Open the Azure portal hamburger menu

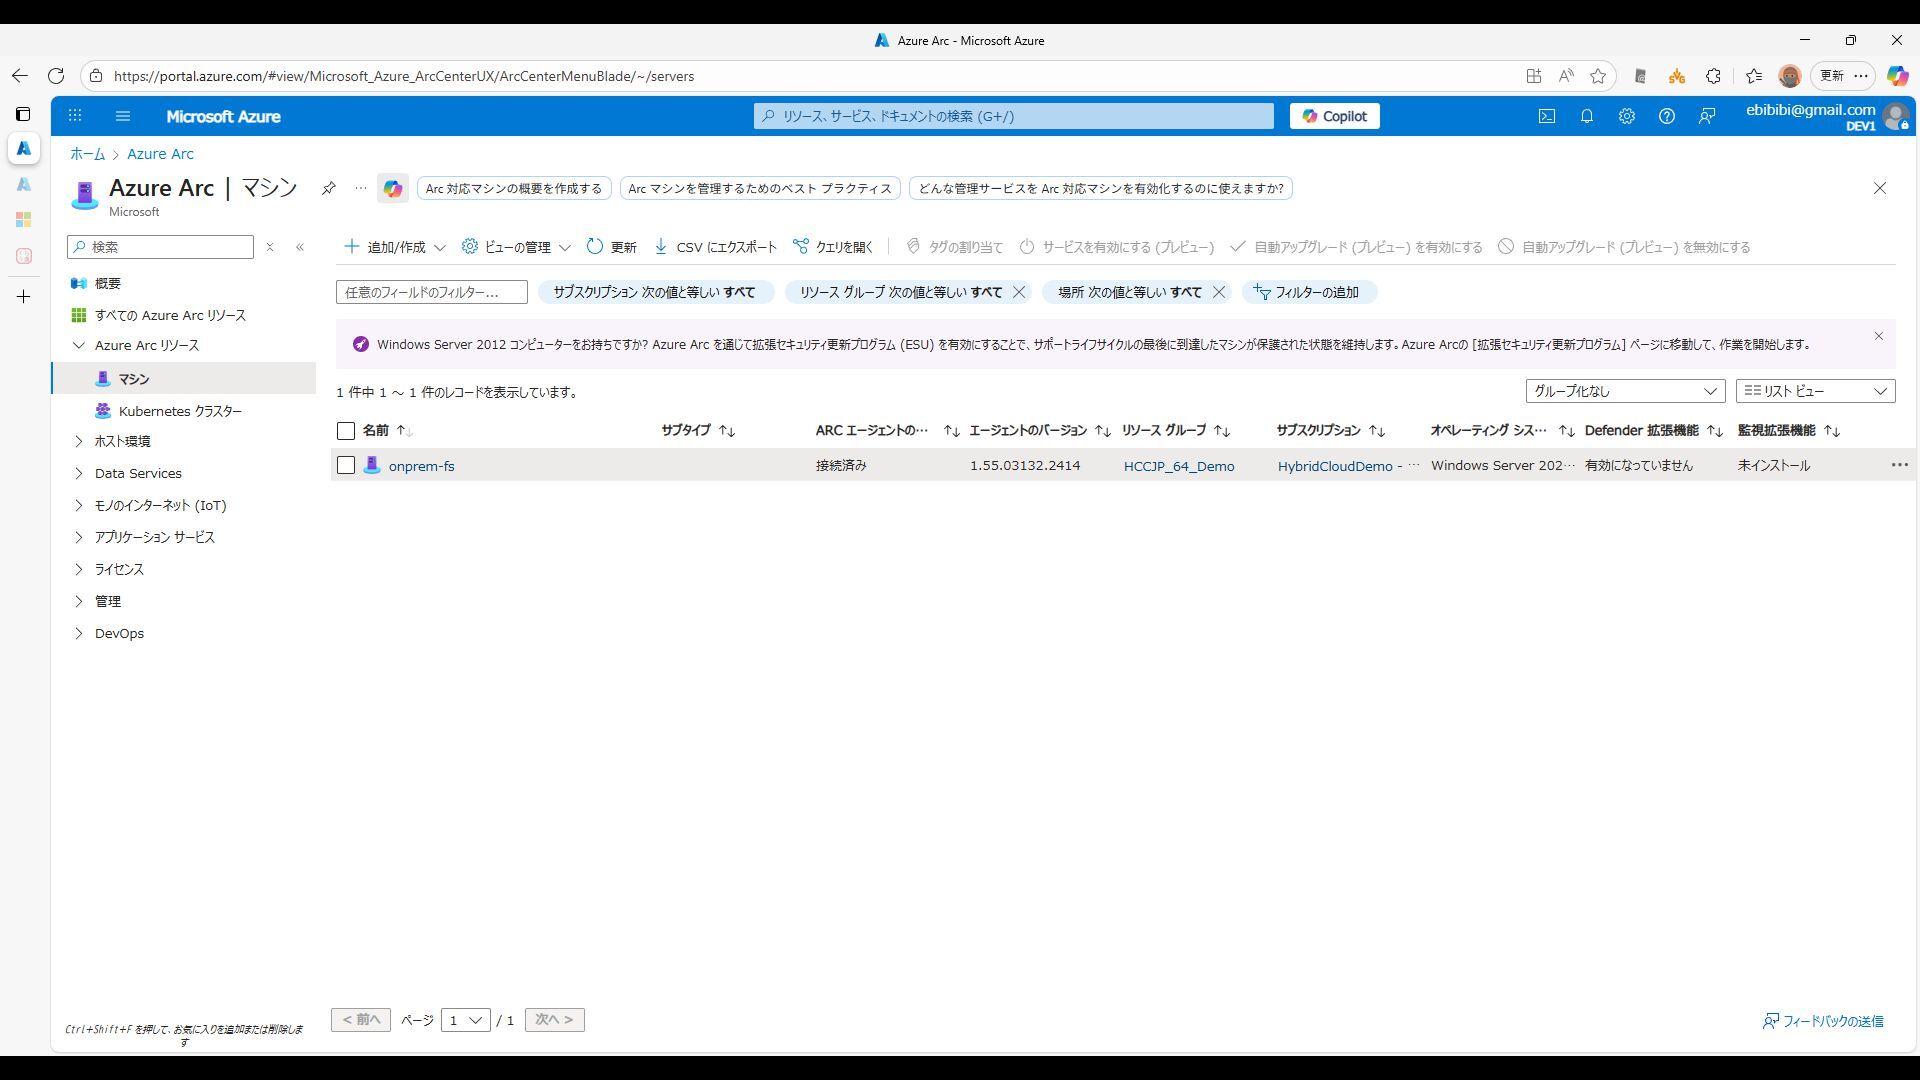[123, 116]
